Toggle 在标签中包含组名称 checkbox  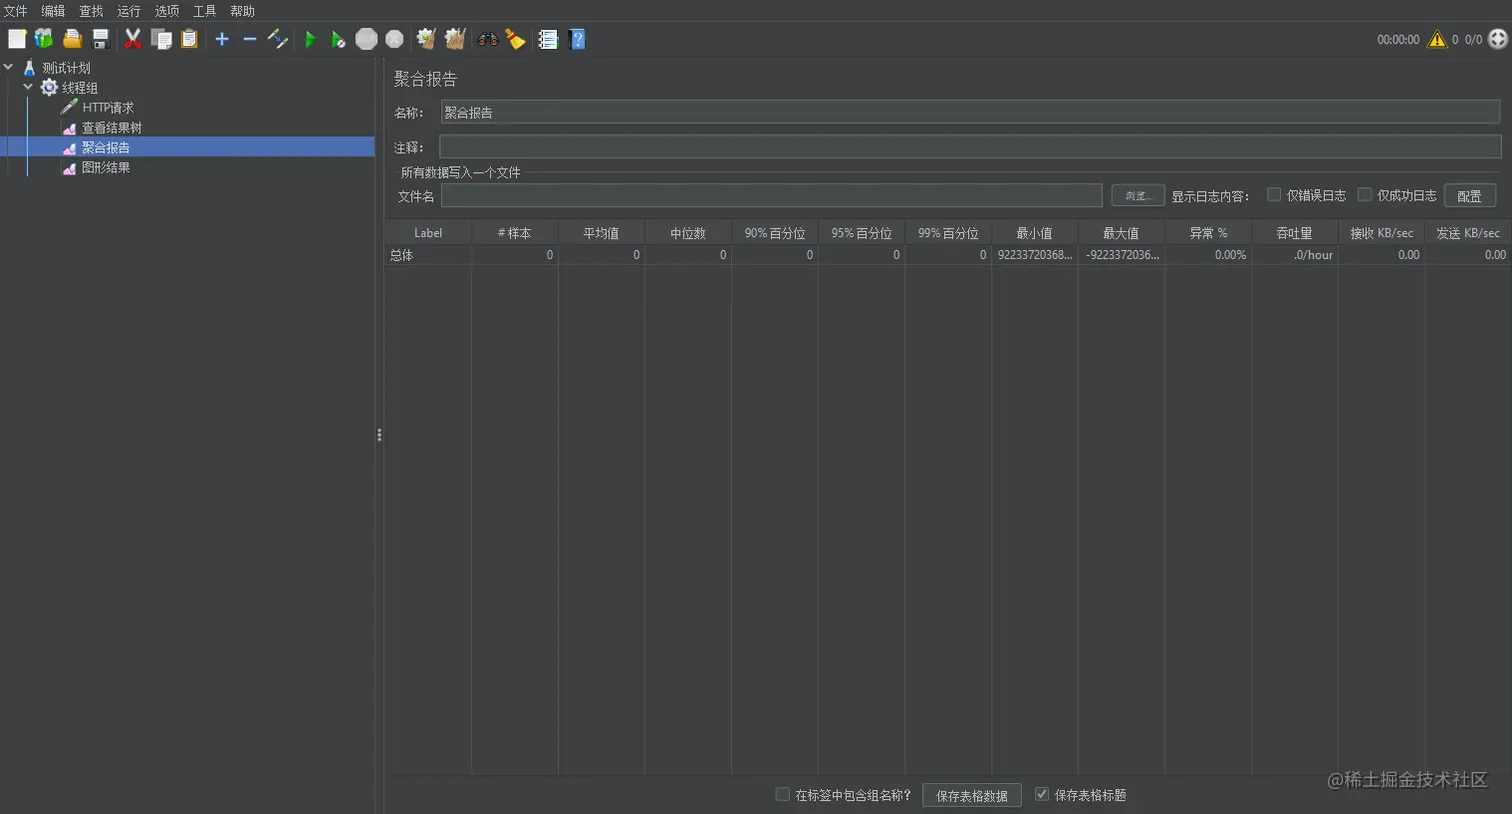(783, 794)
